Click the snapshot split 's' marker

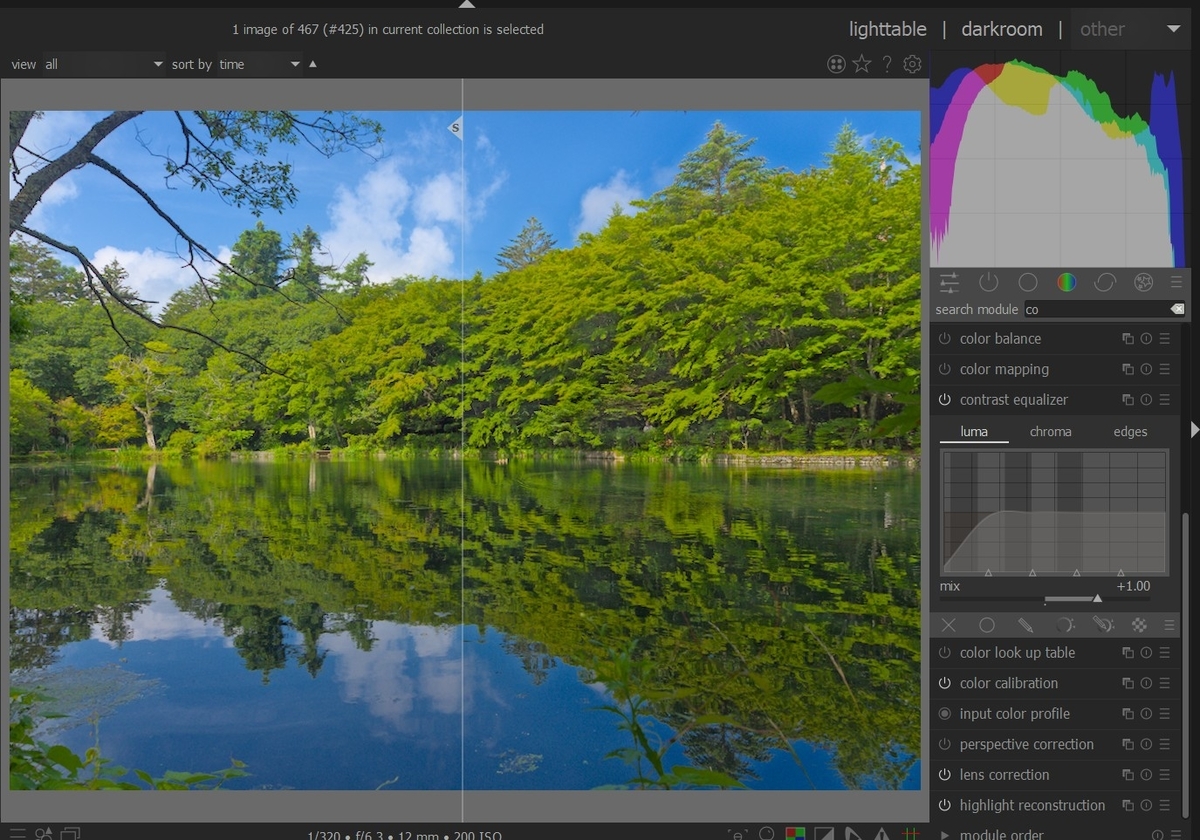(455, 128)
